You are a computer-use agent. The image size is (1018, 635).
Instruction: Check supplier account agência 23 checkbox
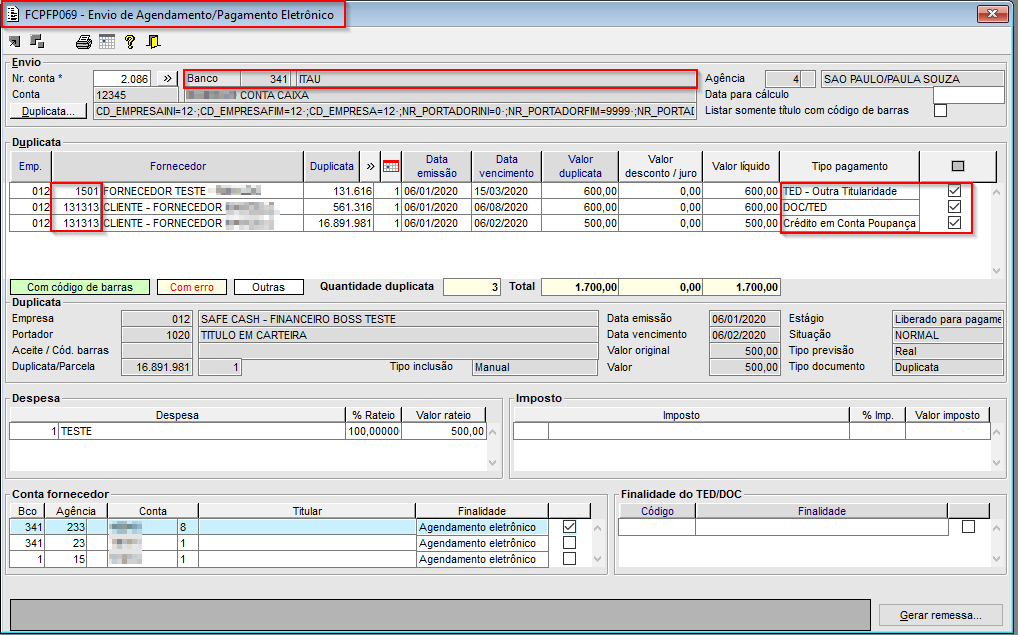[x=569, y=542]
